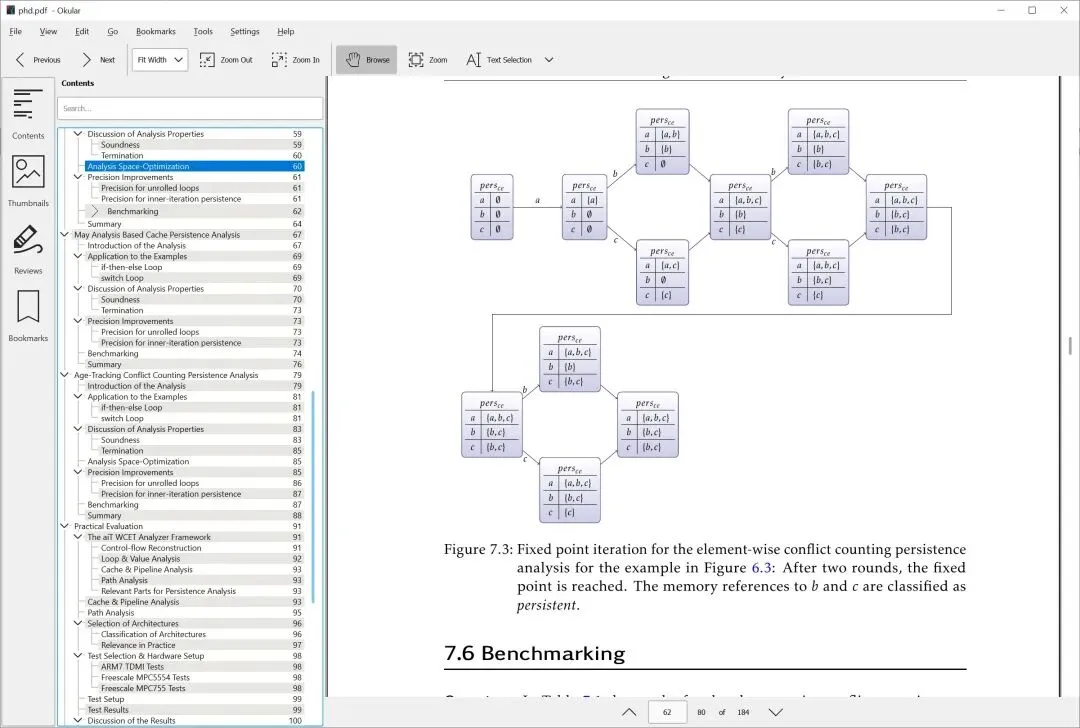1080x728 pixels.
Task: Collapse Selection of Architectures node
Action: coord(78,623)
